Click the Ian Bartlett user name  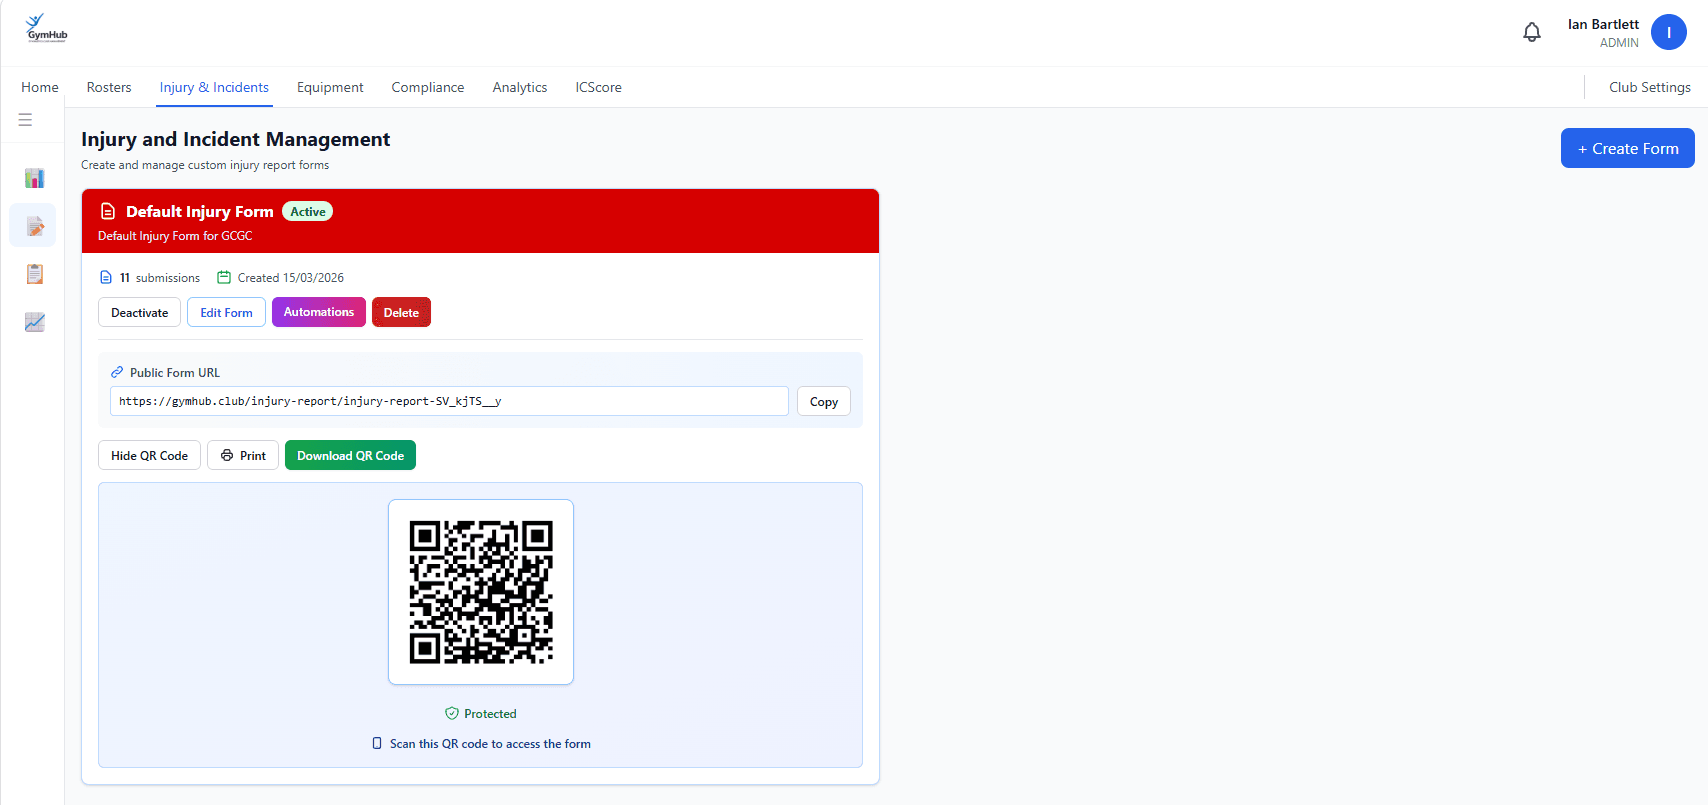point(1603,24)
